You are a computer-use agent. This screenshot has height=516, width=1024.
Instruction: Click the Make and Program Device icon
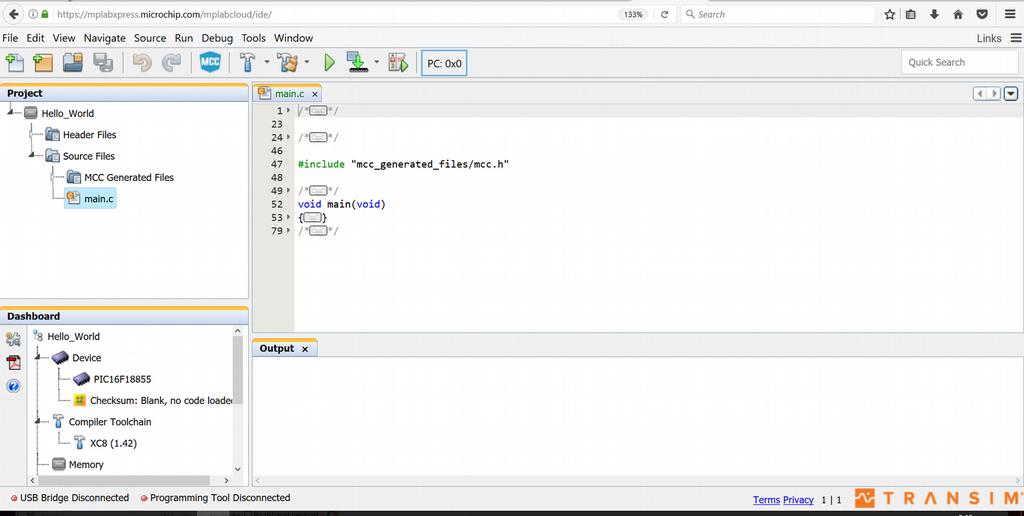(357, 63)
